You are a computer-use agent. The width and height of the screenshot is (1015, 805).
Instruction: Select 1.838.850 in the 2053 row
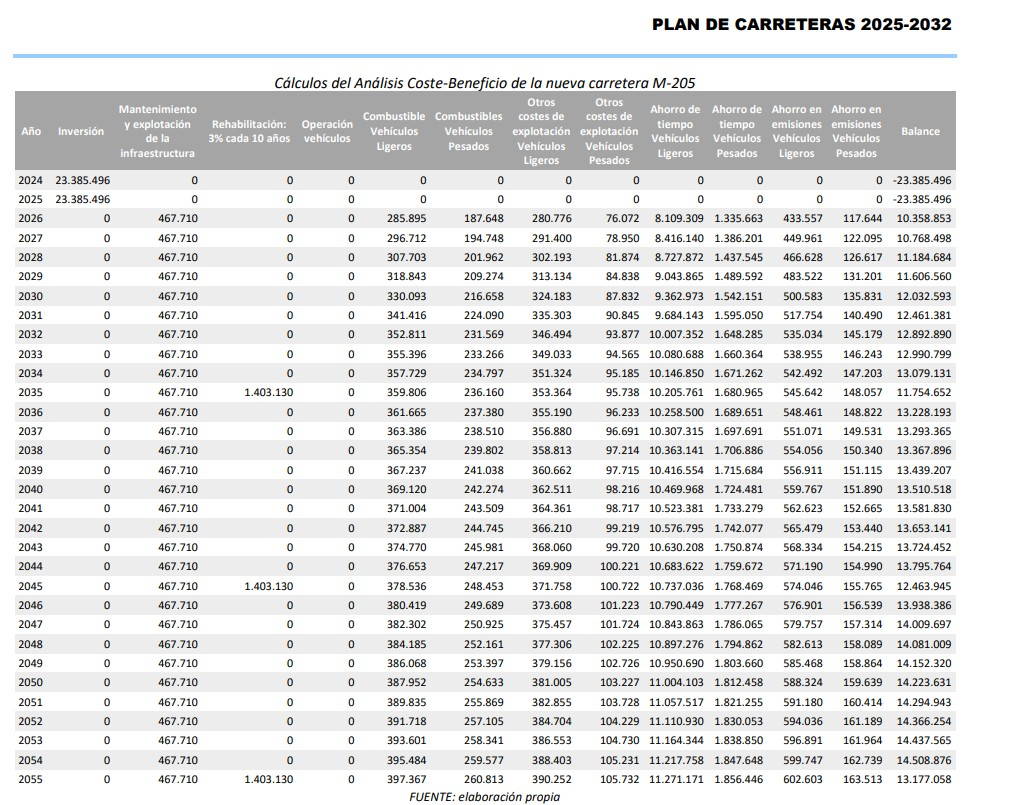point(739,740)
